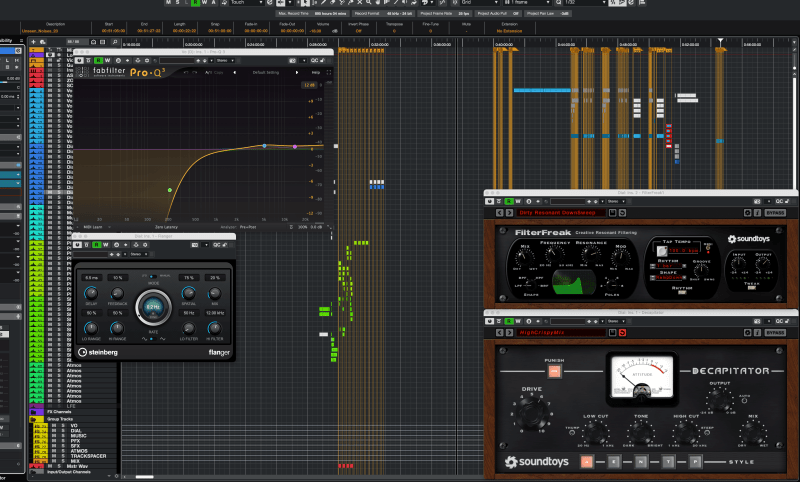This screenshot has height=482, width=800.
Task: Click the Decapitator Drive knob
Action: pos(531,413)
